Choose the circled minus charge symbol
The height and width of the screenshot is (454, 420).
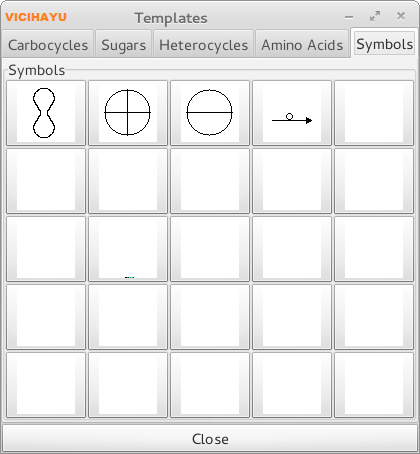(x=210, y=113)
